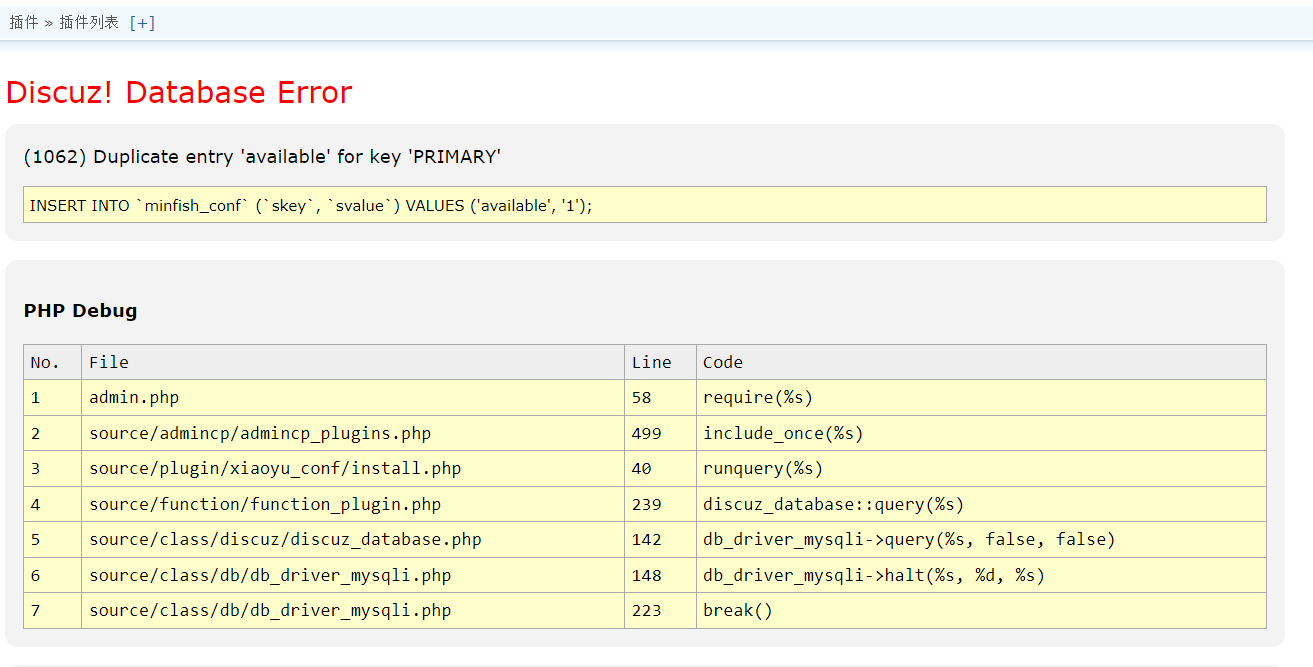Select the discuz_database::query(%s) code cell
This screenshot has width=1313, height=667.
point(982,504)
